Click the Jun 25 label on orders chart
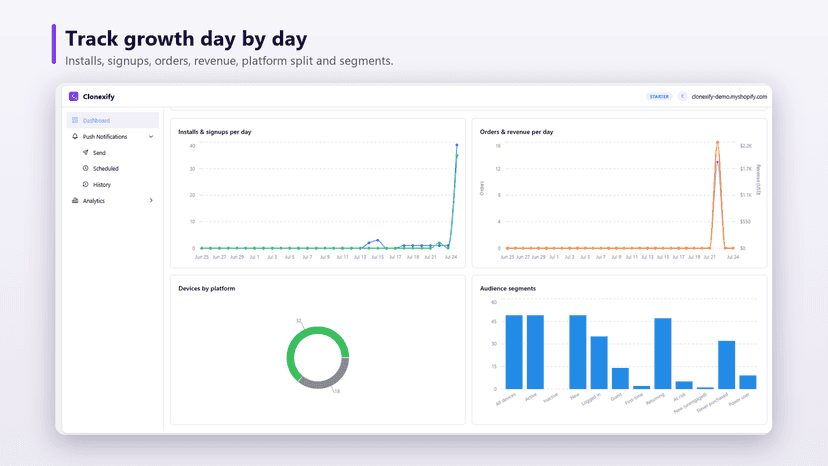 507,257
